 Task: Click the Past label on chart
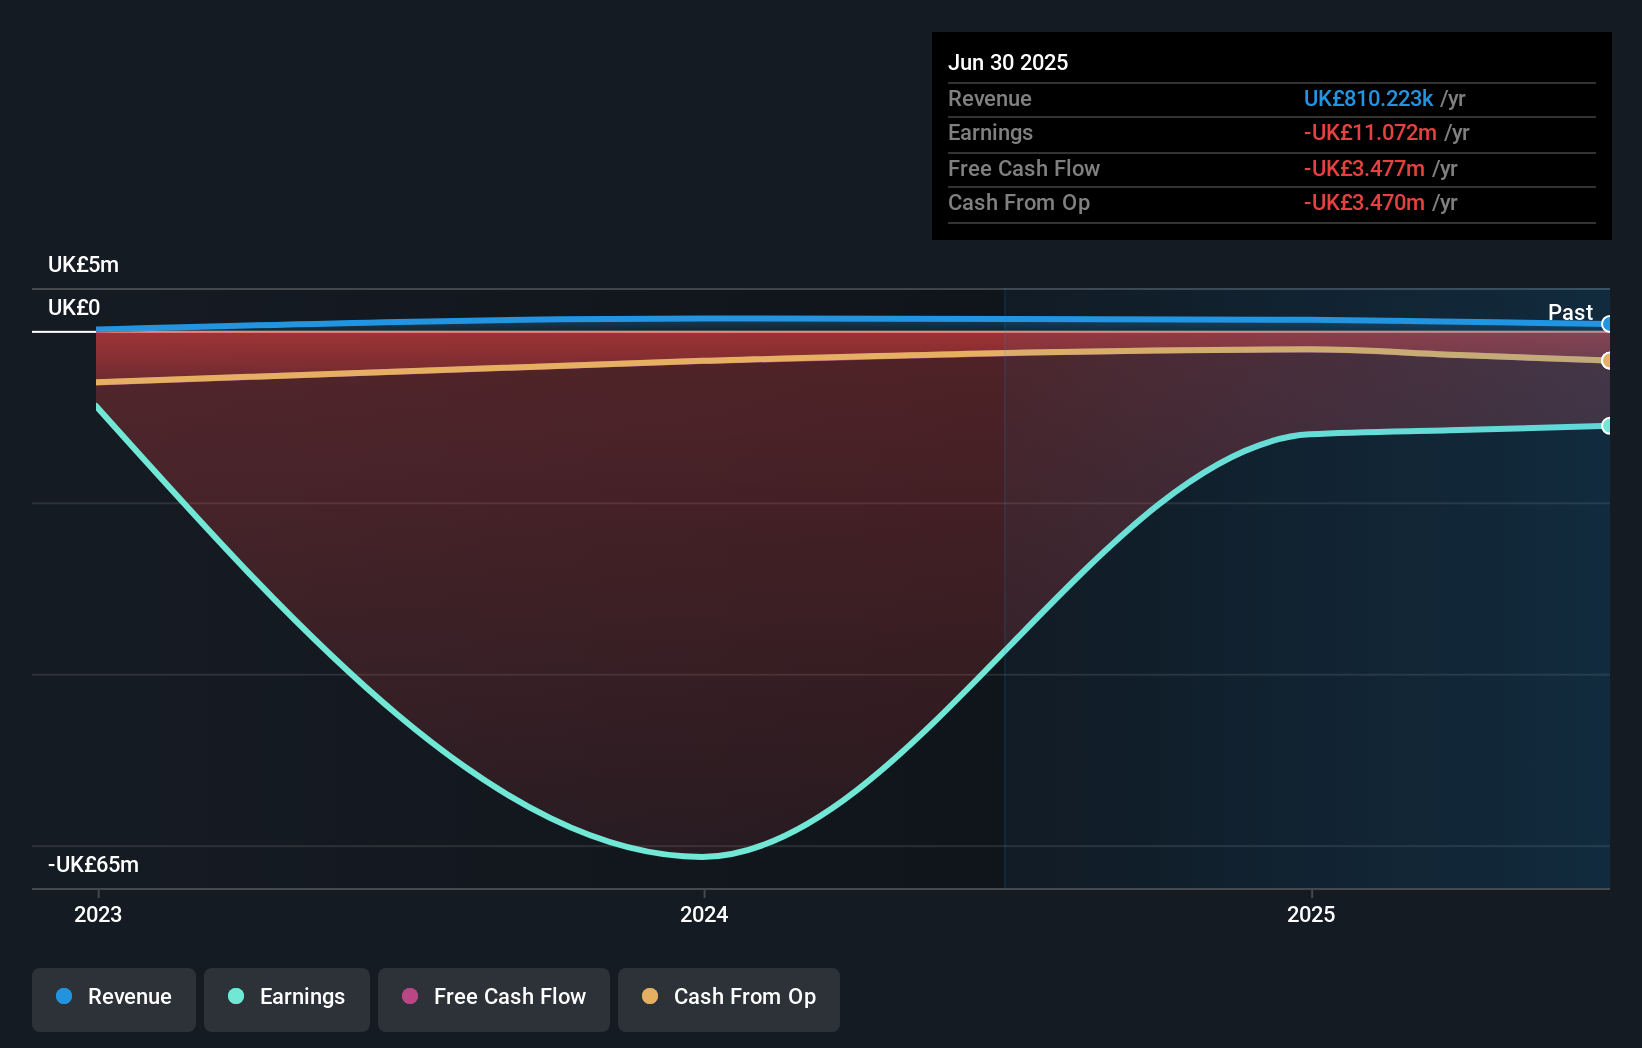pyautogui.click(x=1570, y=312)
